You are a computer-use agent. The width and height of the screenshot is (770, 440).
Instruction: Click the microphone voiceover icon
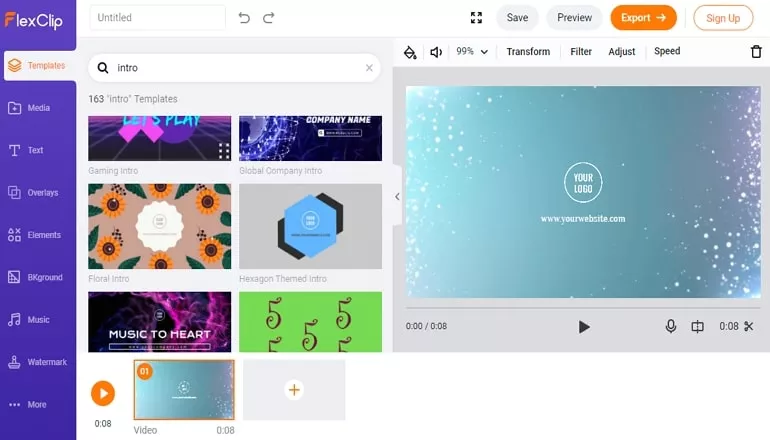pyautogui.click(x=671, y=326)
